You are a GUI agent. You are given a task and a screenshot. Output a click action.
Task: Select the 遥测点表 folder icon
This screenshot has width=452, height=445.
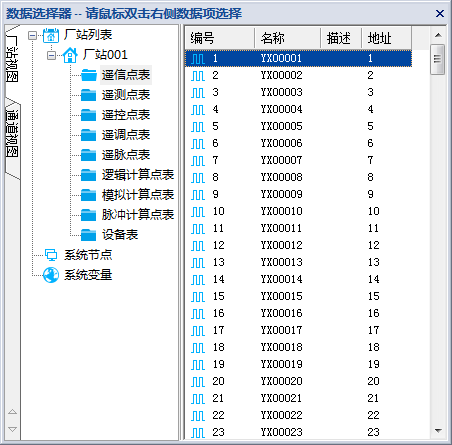coord(89,95)
